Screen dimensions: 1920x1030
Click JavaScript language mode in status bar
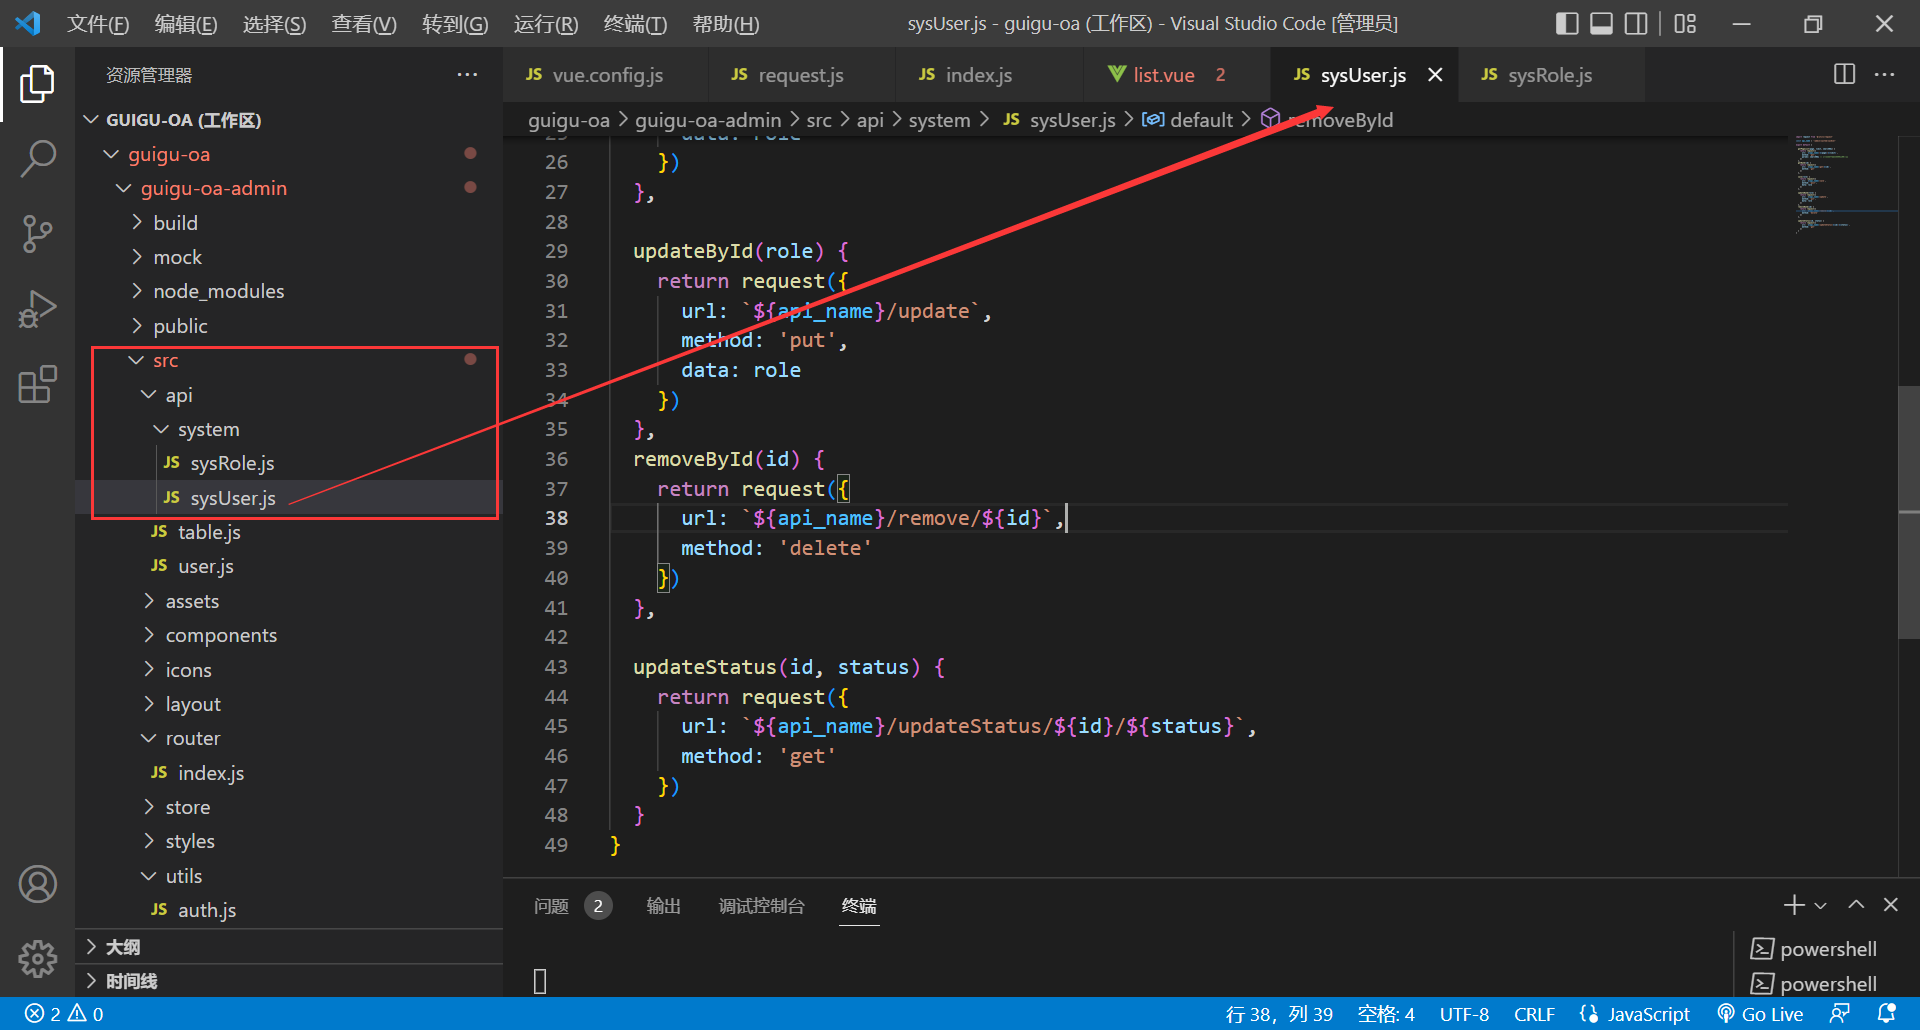click(1647, 1014)
